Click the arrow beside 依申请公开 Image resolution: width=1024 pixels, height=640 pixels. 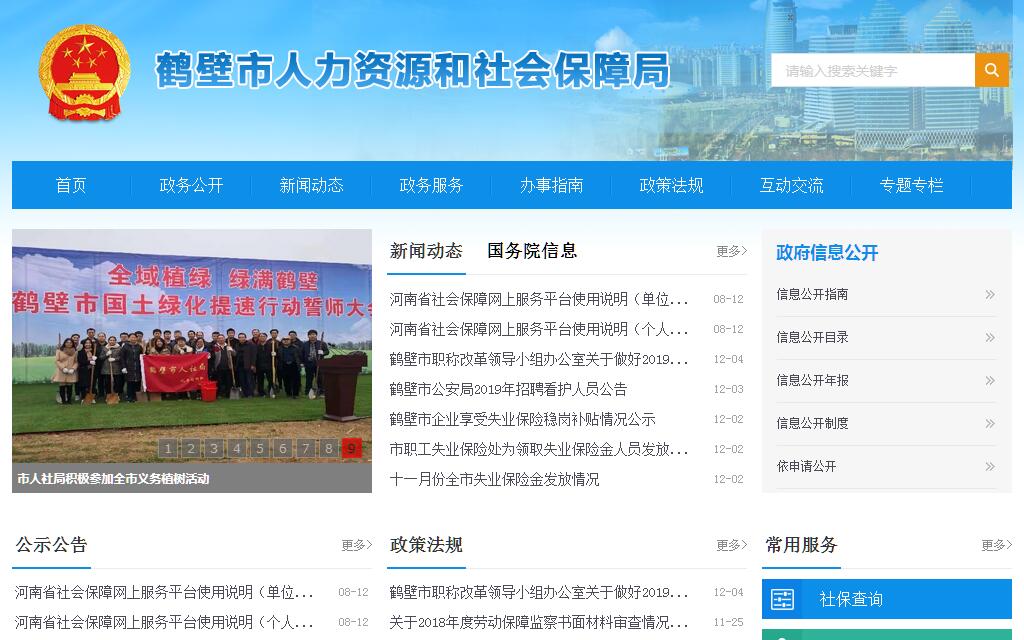point(989,466)
